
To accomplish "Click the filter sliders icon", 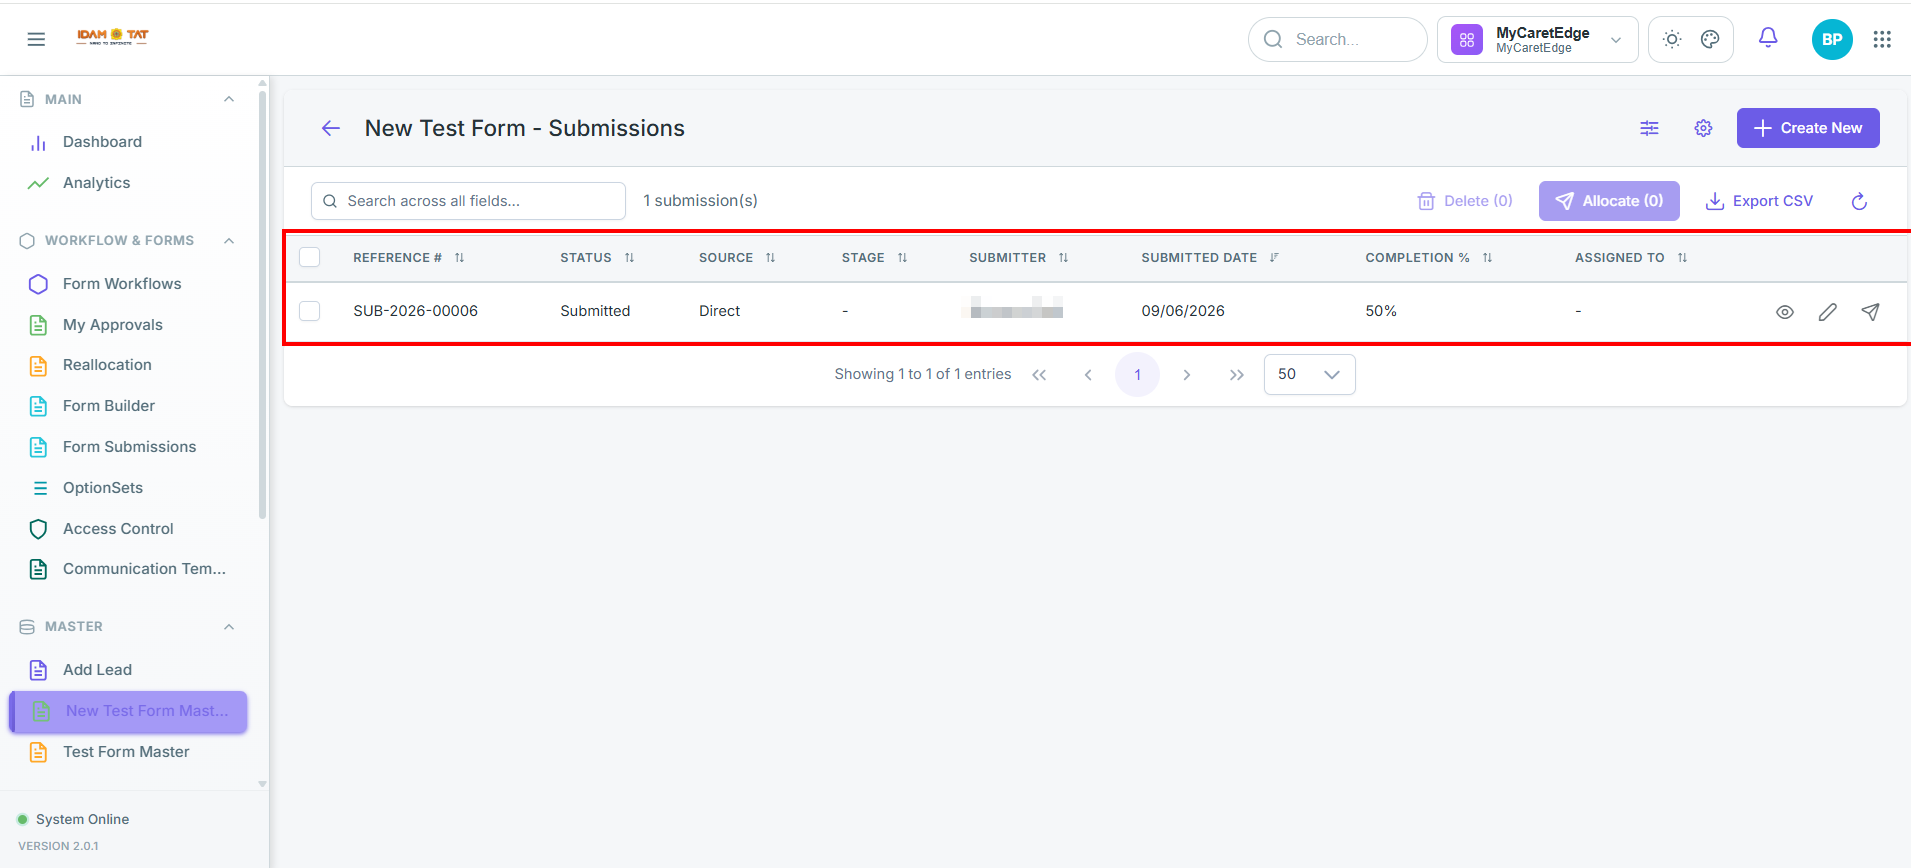I will [x=1649, y=128].
